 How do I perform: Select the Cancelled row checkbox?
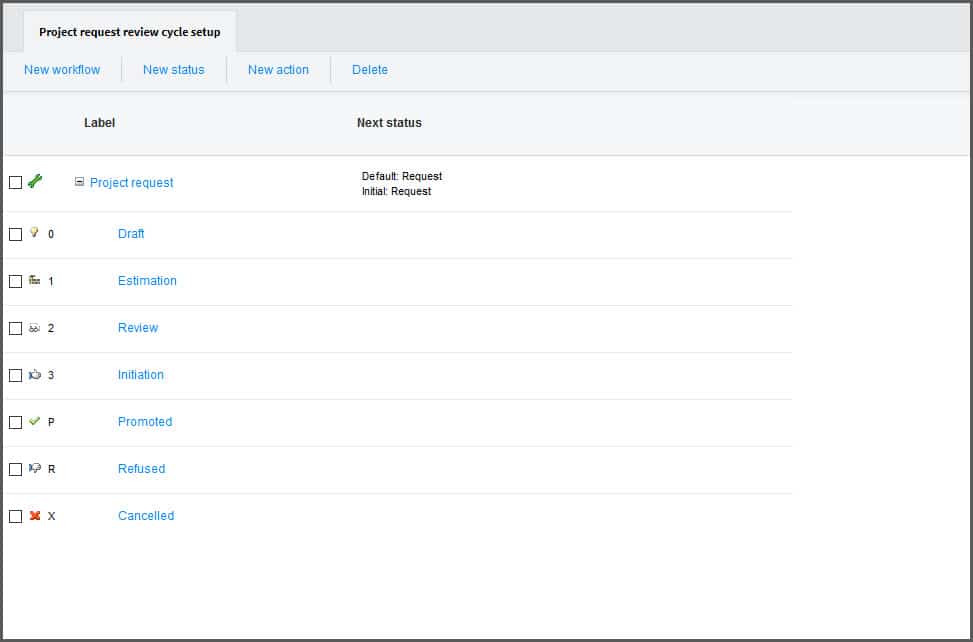[15, 516]
